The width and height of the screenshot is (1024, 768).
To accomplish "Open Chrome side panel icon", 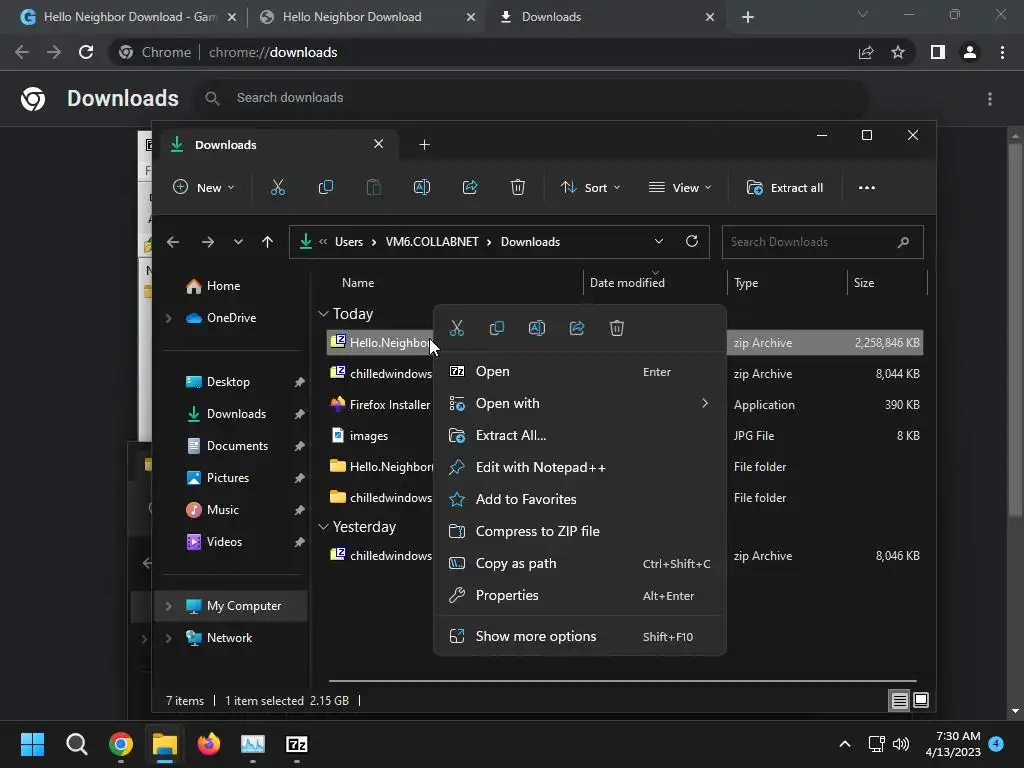I will [938, 52].
